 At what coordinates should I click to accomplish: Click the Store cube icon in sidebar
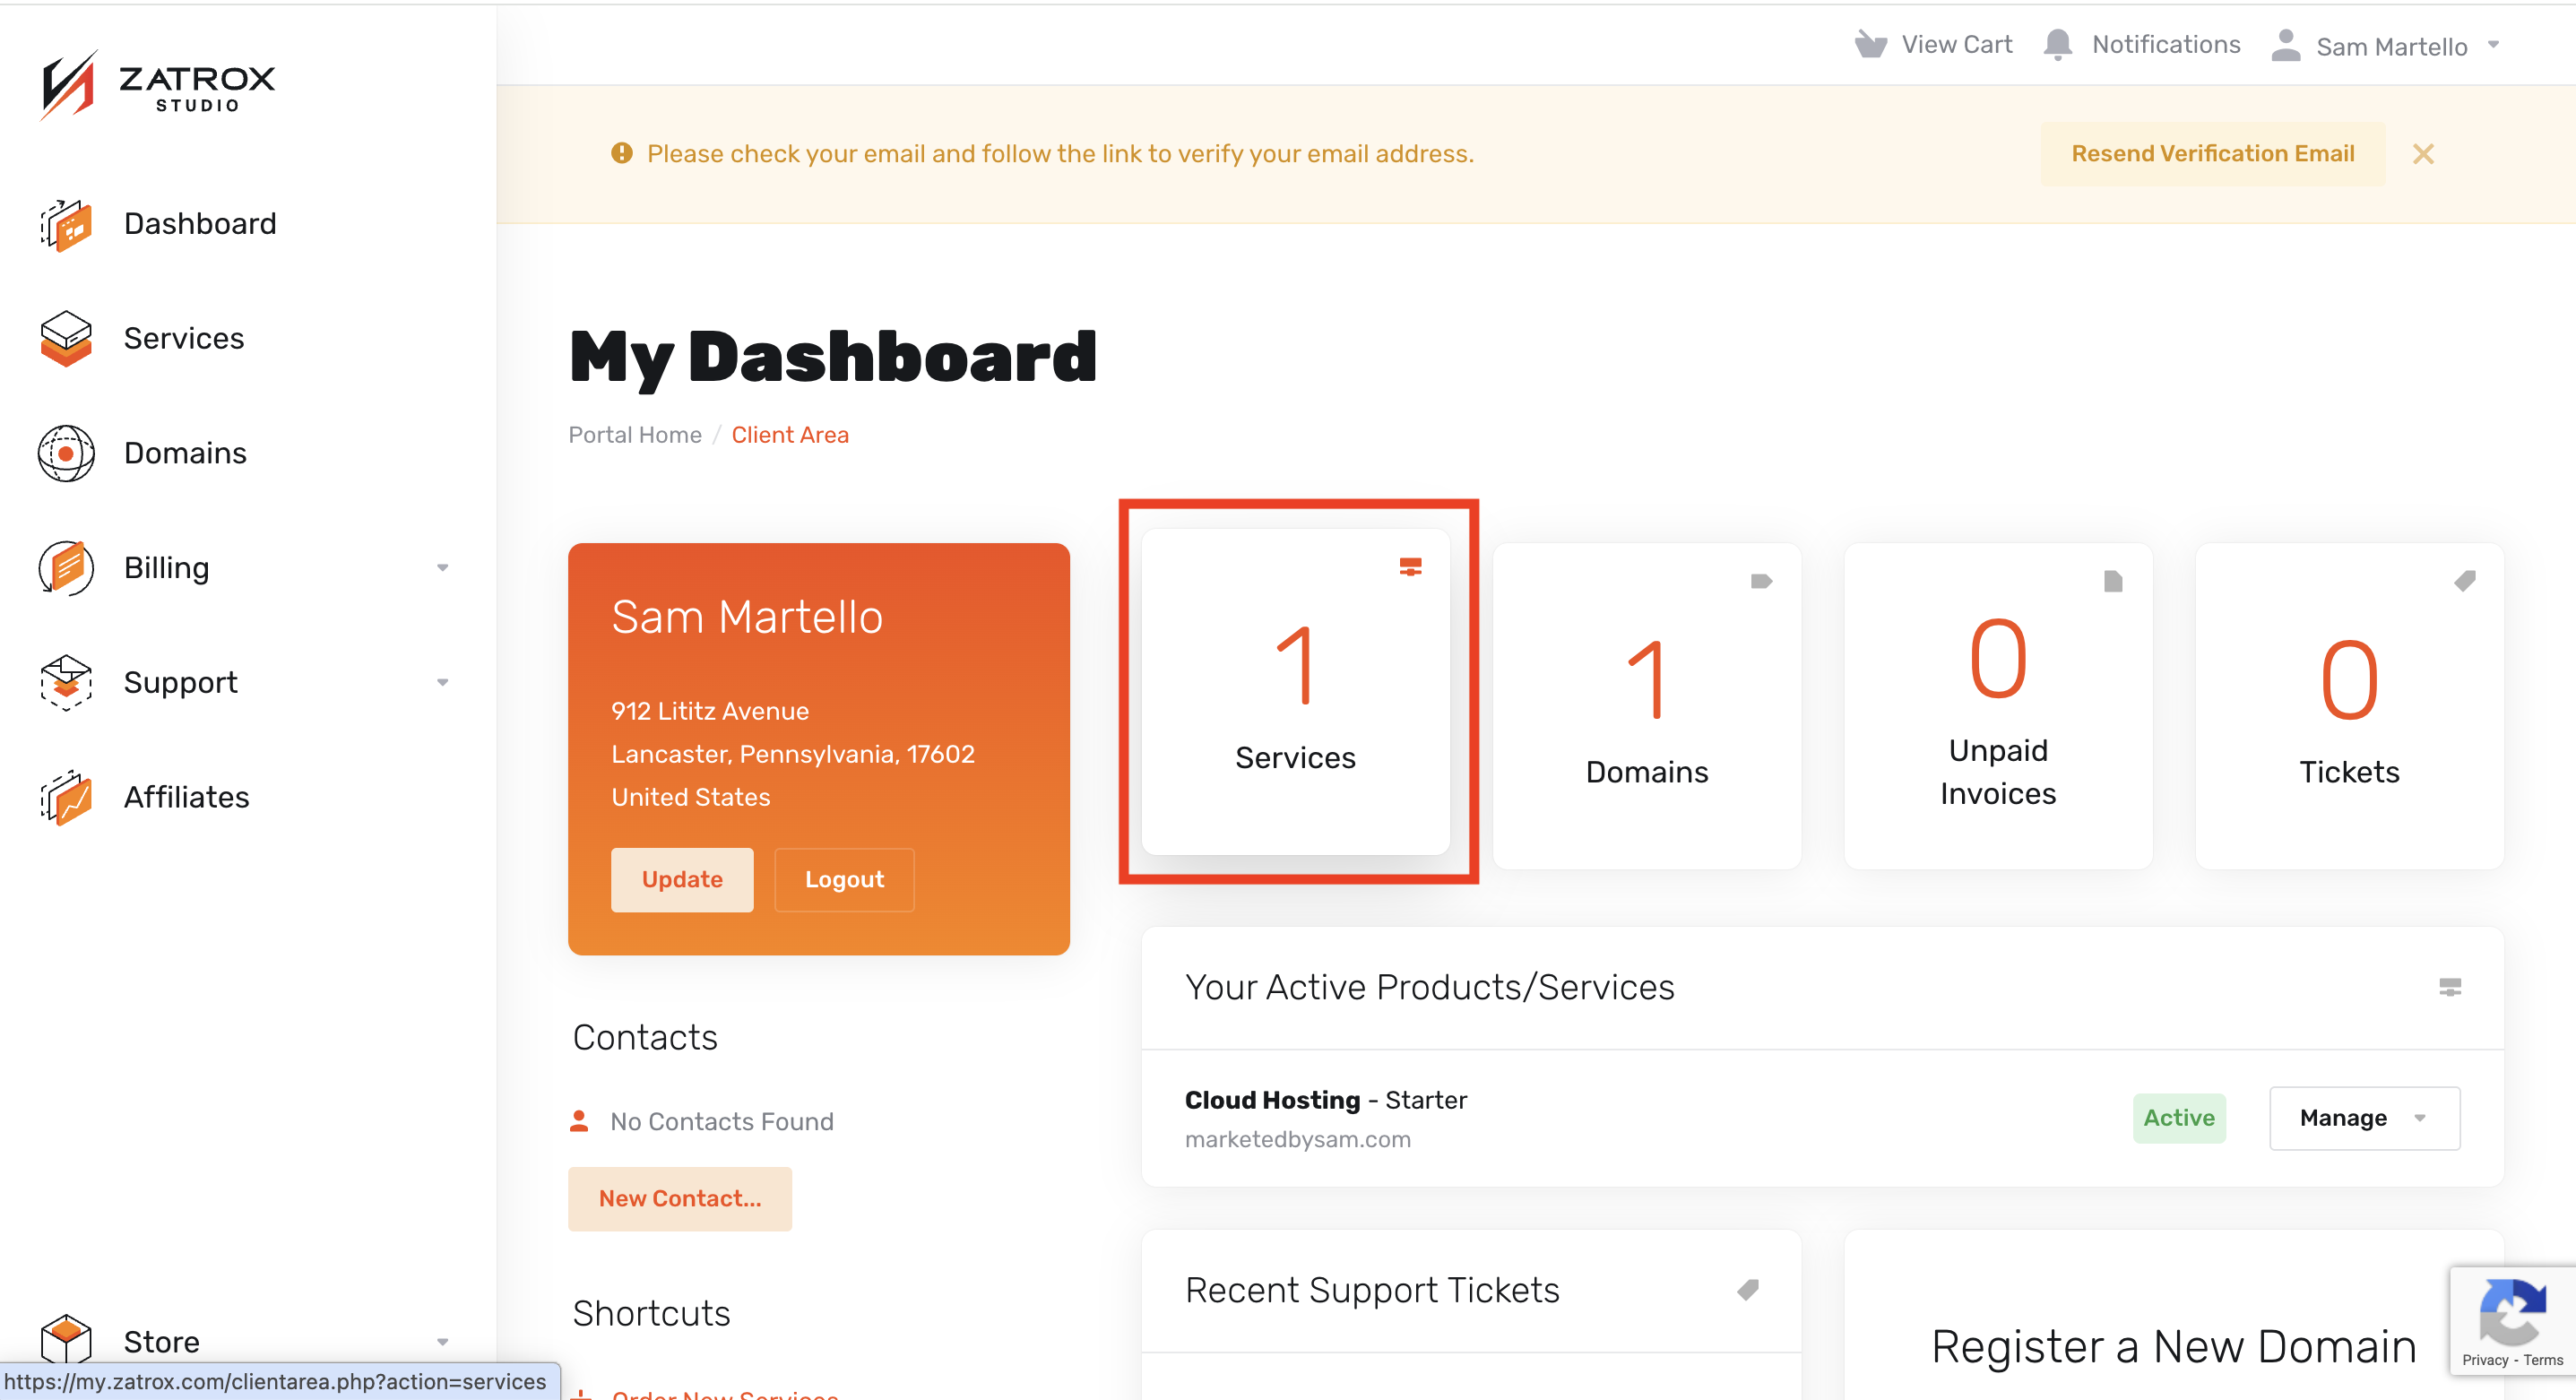(x=66, y=1340)
